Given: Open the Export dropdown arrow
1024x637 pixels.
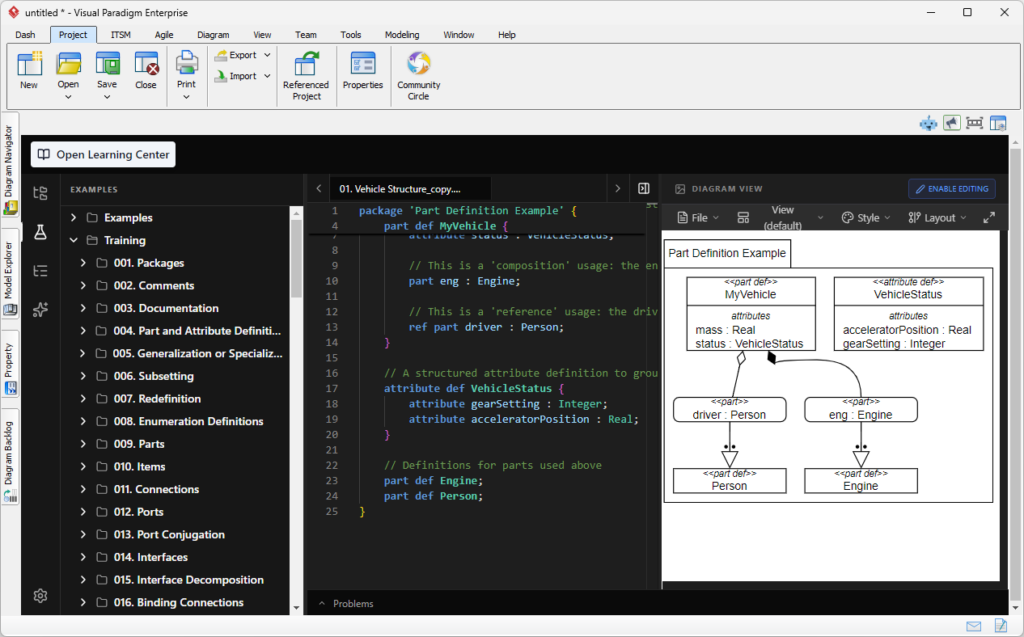Looking at the screenshot, I should [x=267, y=56].
